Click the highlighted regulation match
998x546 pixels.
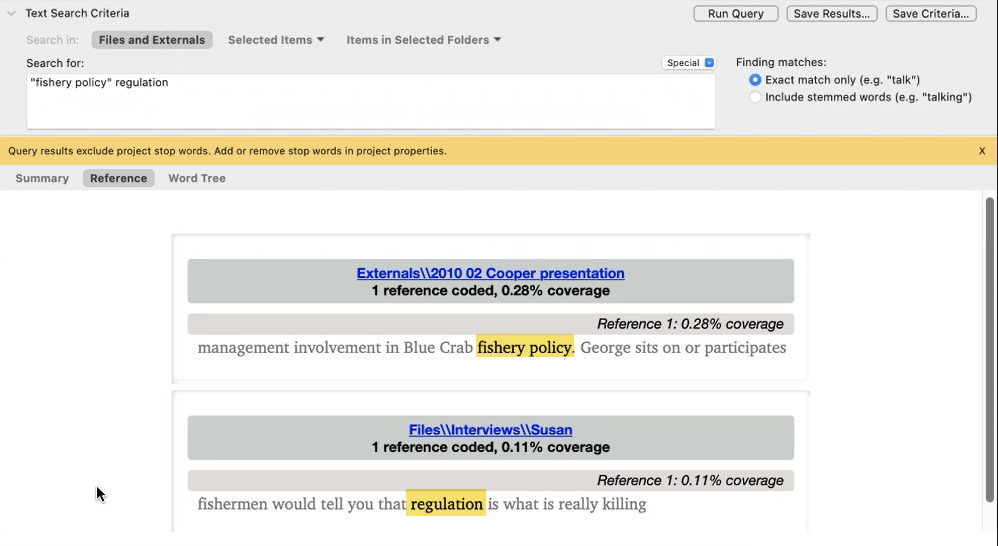446,504
